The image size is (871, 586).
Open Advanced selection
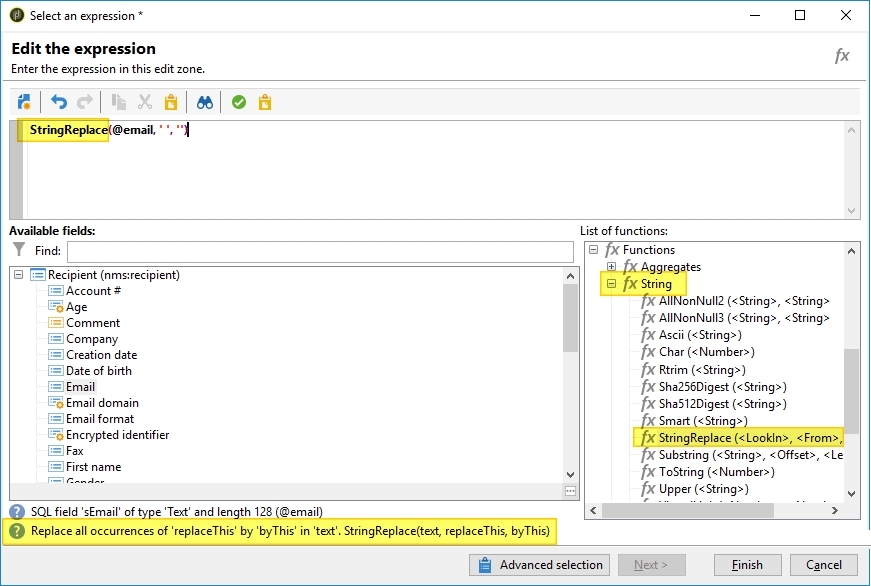tap(541, 565)
